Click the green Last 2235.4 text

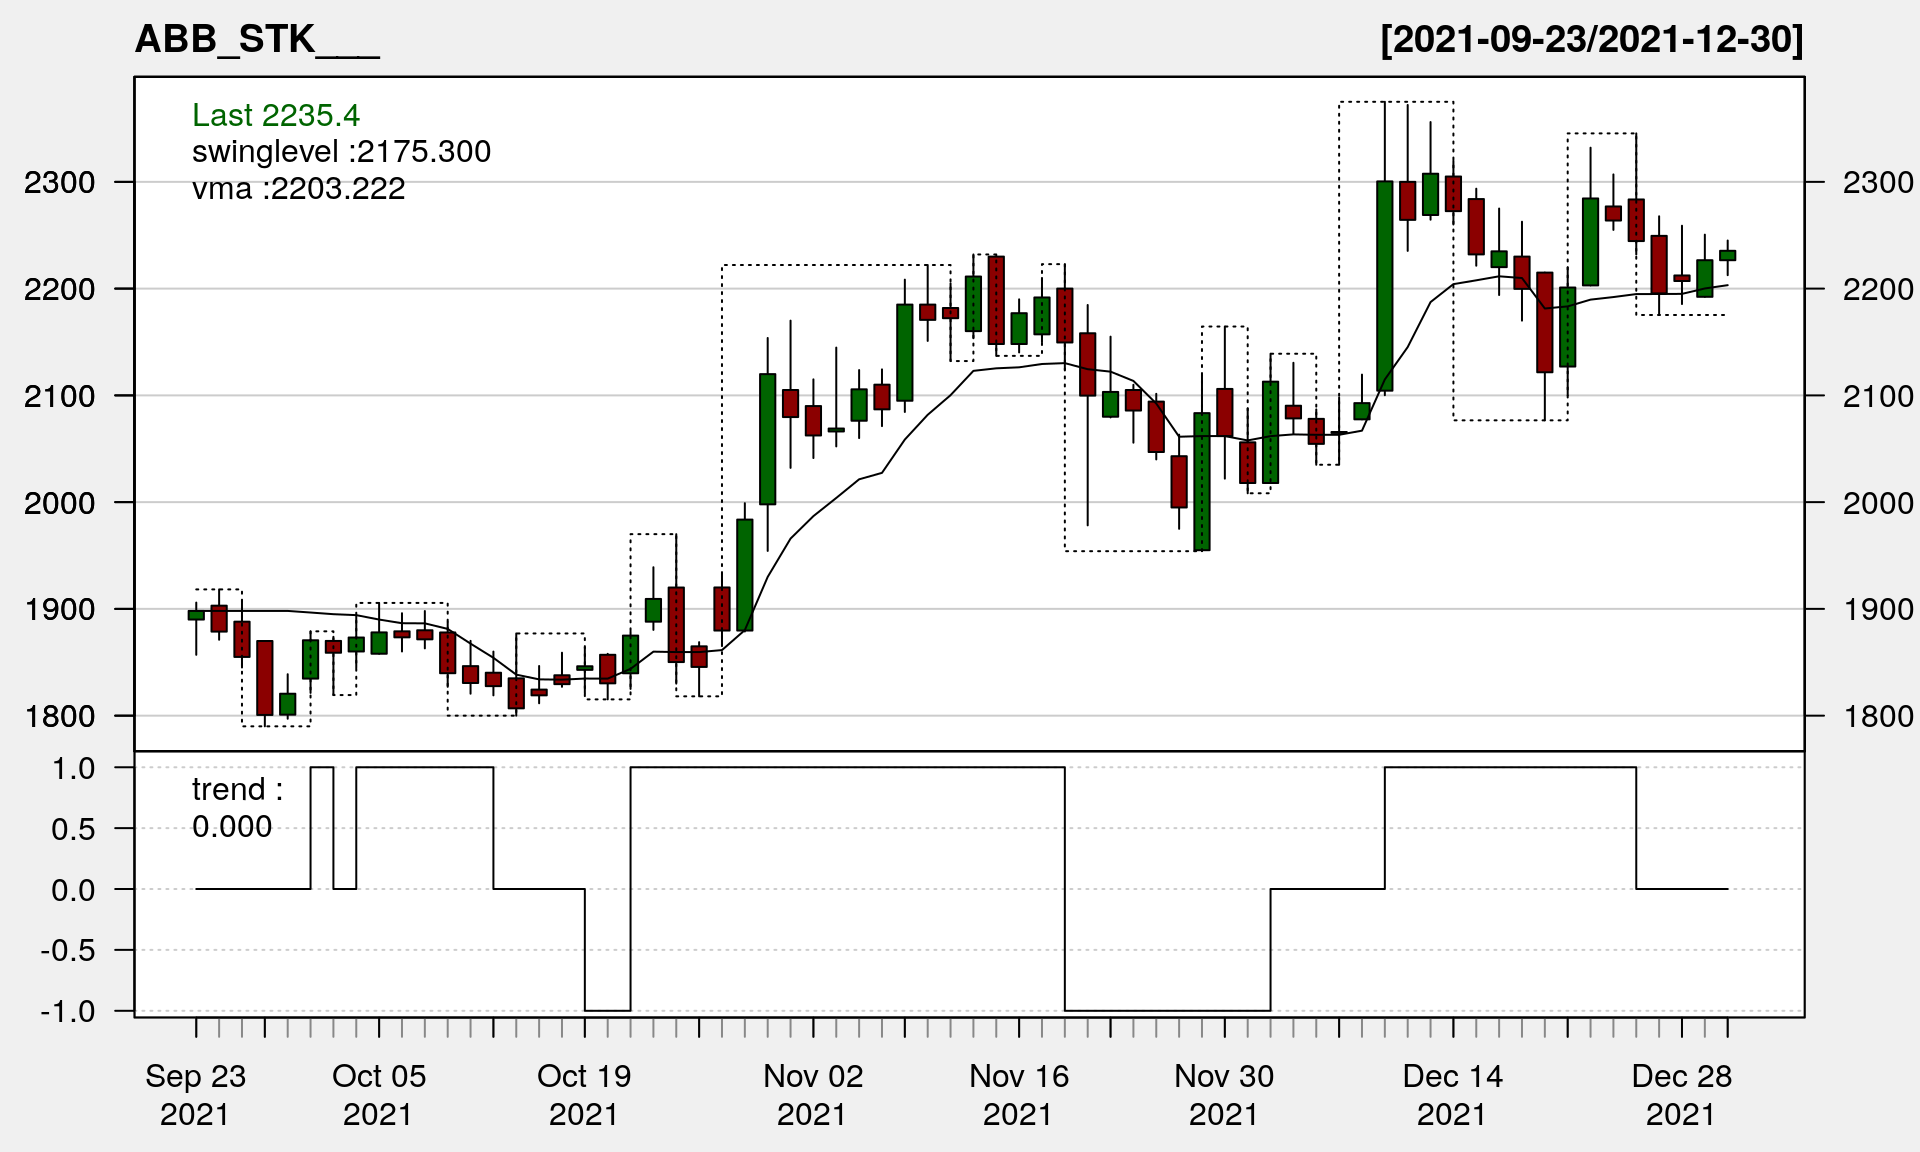point(275,115)
